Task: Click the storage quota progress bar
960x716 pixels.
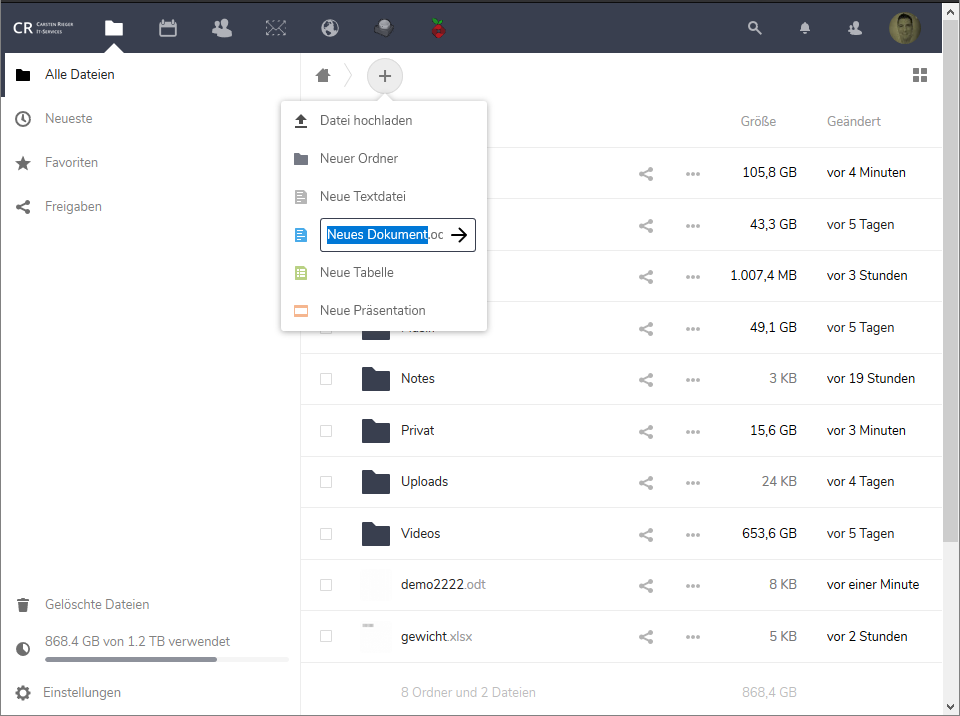Action: click(x=166, y=659)
